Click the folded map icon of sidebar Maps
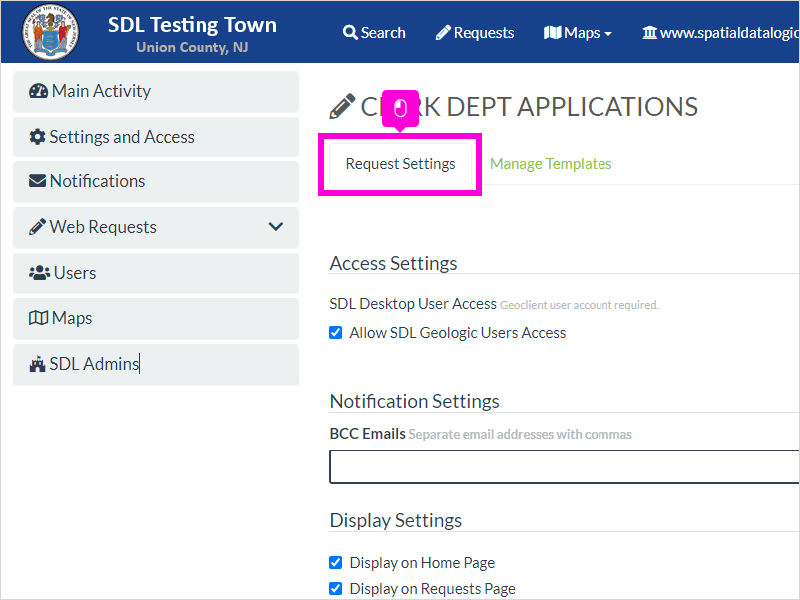The width and height of the screenshot is (800, 600). point(38,318)
